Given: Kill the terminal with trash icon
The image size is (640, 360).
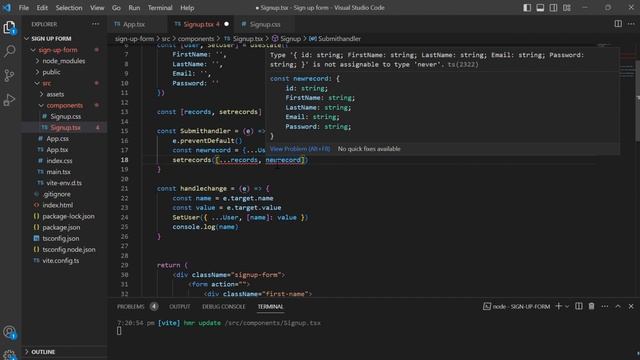Looking at the screenshot, I should (591, 306).
